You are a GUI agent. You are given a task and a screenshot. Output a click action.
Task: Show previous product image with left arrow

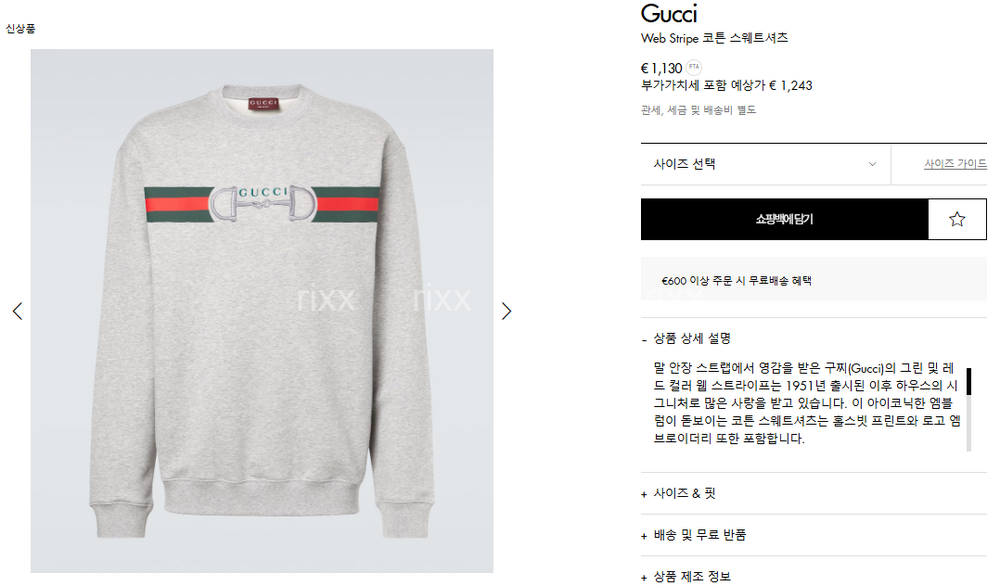(x=17, y=311)
